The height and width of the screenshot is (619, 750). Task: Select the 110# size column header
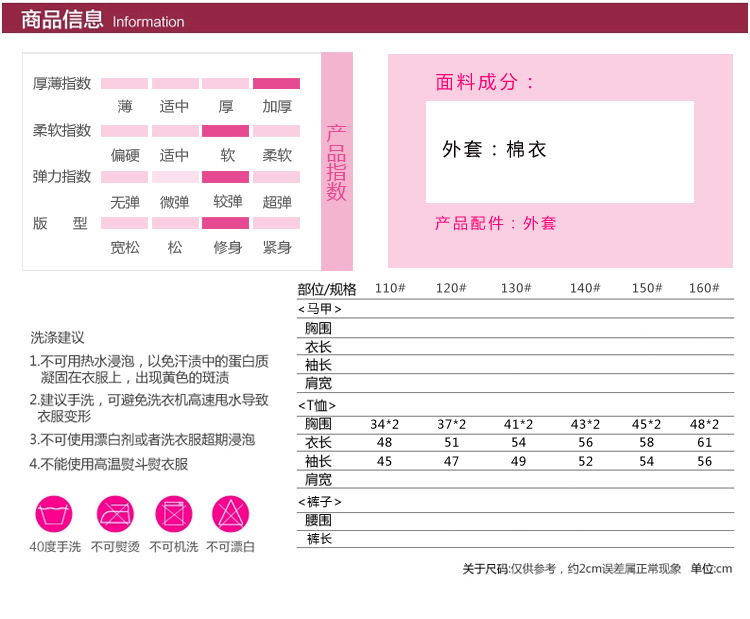[x=389, y=288]
